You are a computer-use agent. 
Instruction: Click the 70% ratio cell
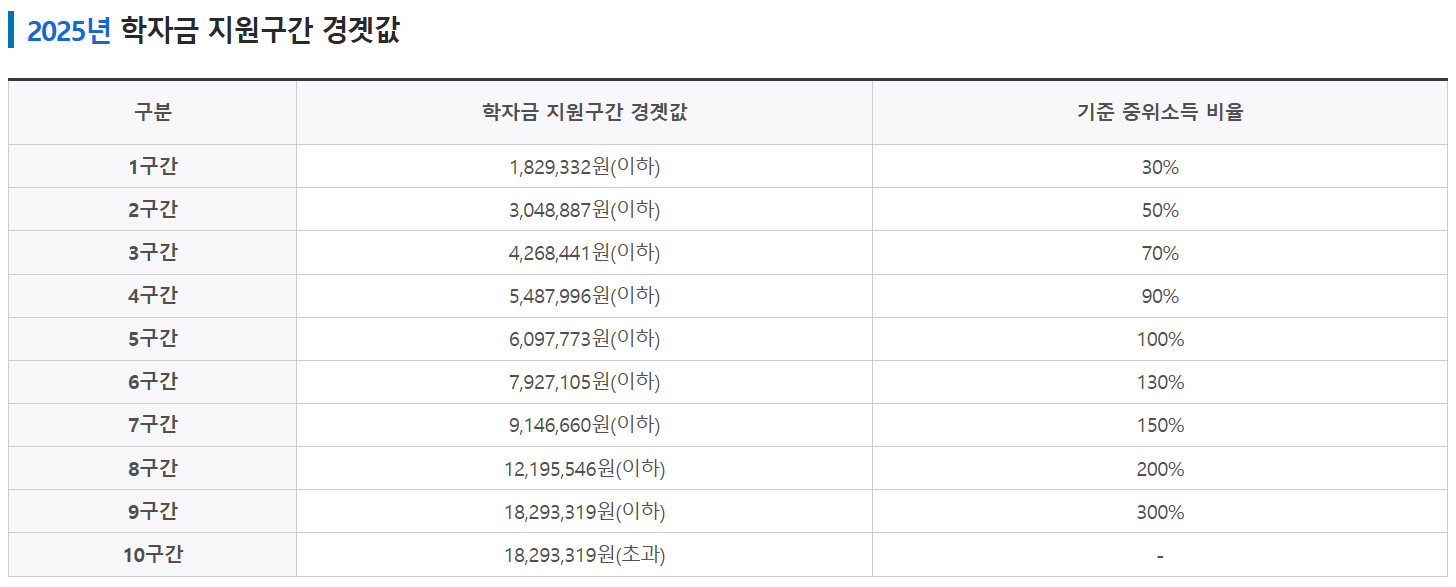1160,254
